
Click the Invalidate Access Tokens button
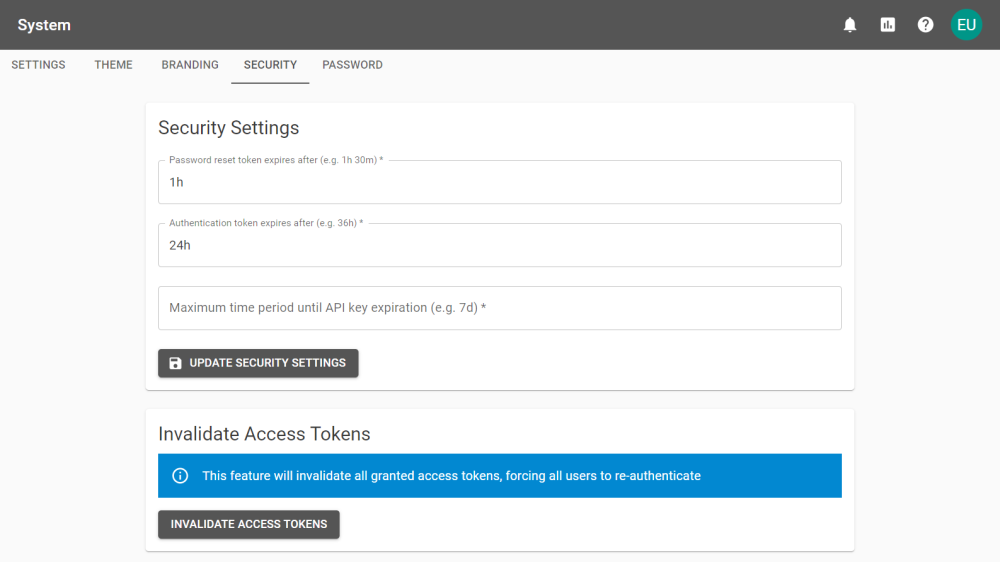tap(249, 524)
